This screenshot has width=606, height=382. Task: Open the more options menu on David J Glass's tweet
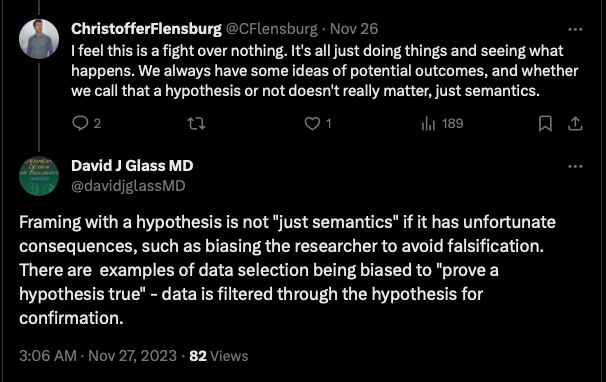(575, 167)
